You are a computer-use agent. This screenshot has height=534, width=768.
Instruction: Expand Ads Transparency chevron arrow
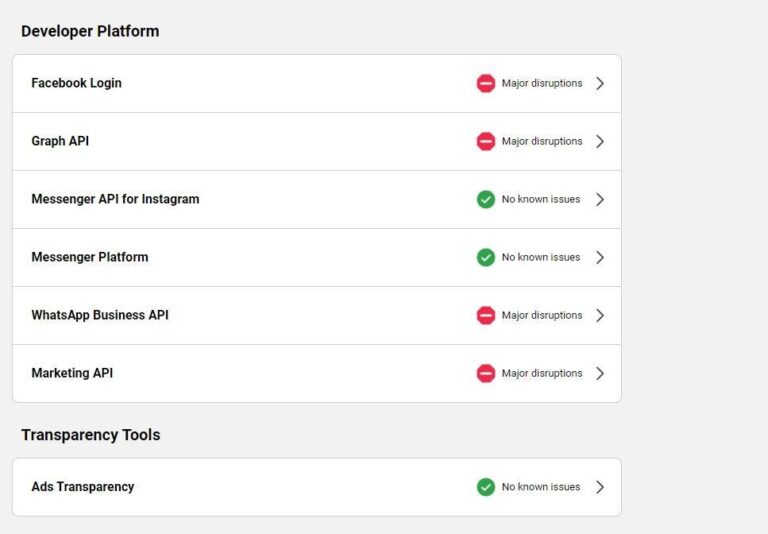coord(600,487)
